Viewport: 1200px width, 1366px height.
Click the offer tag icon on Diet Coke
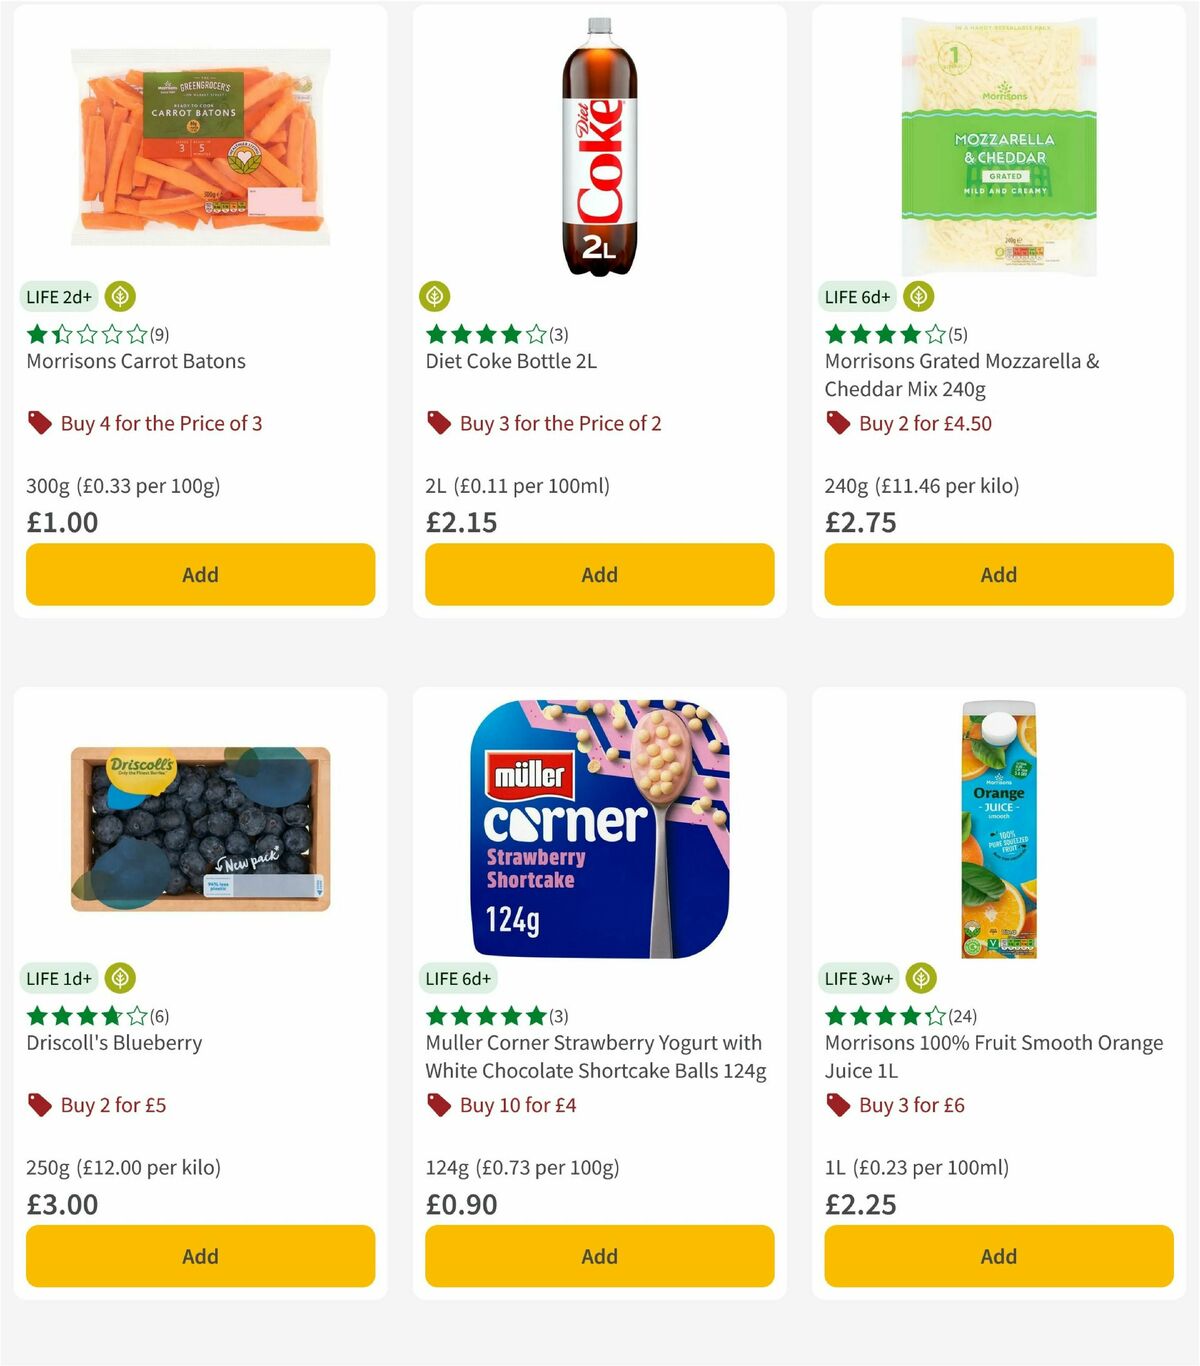[x=438, y=423]
